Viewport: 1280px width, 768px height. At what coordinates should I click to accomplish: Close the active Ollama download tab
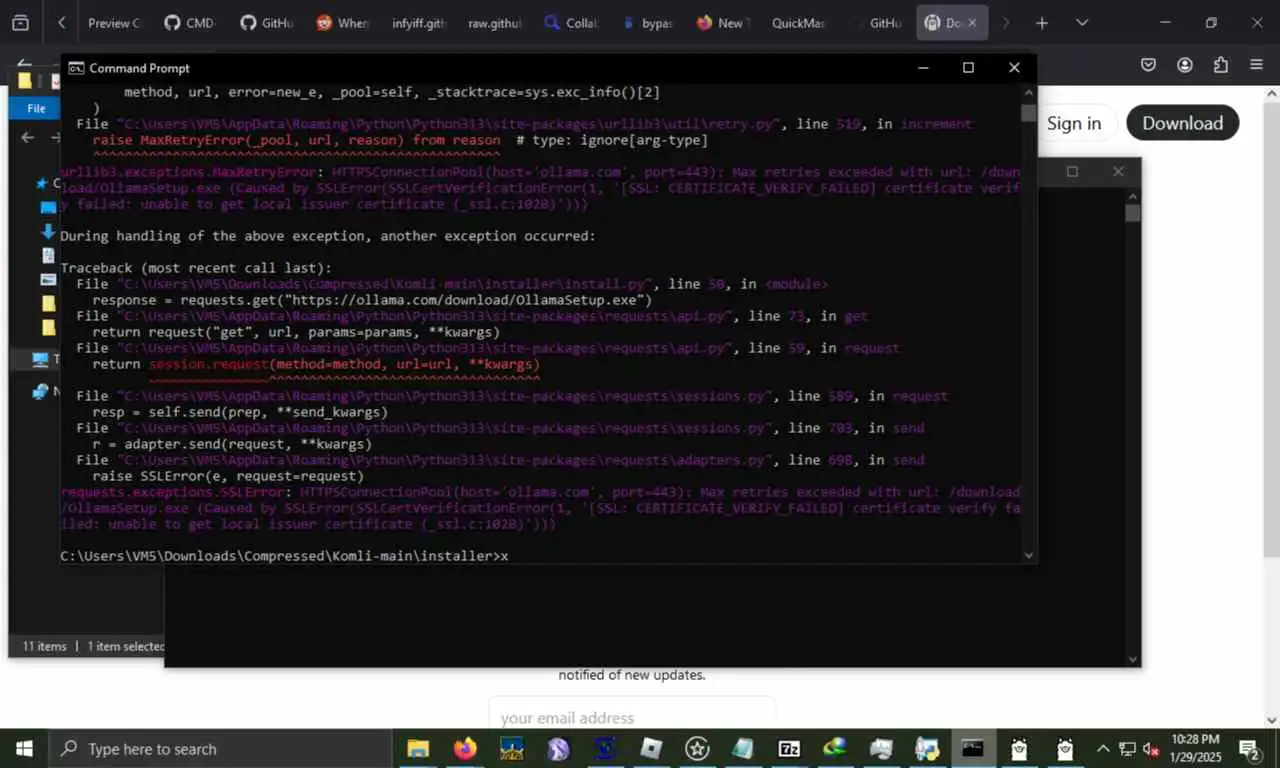click(x=971, y=22)
